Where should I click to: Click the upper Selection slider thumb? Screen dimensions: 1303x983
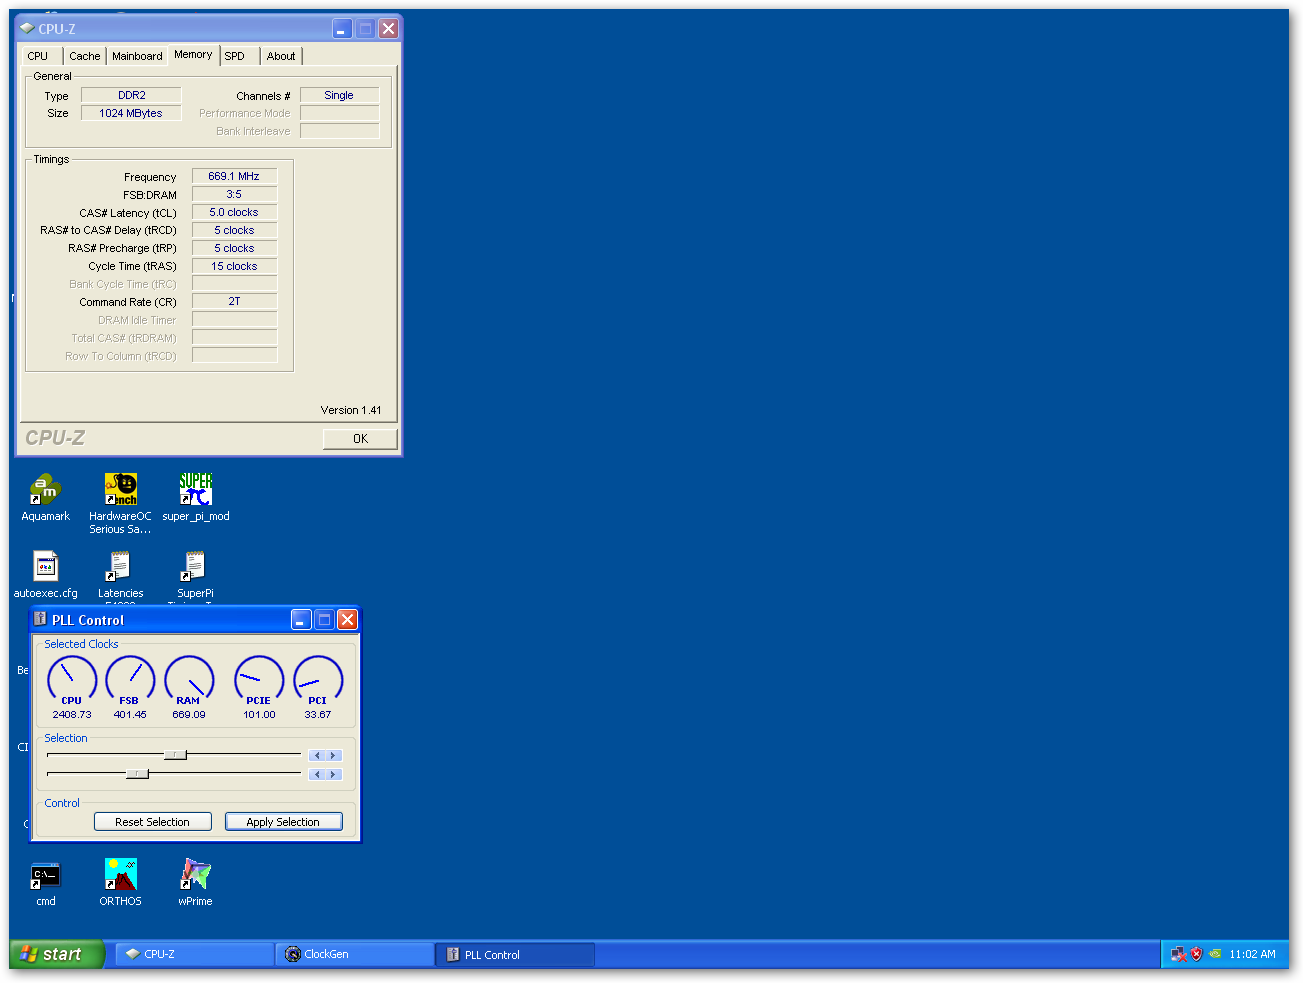pyautogui.click(x=175, y=755)
